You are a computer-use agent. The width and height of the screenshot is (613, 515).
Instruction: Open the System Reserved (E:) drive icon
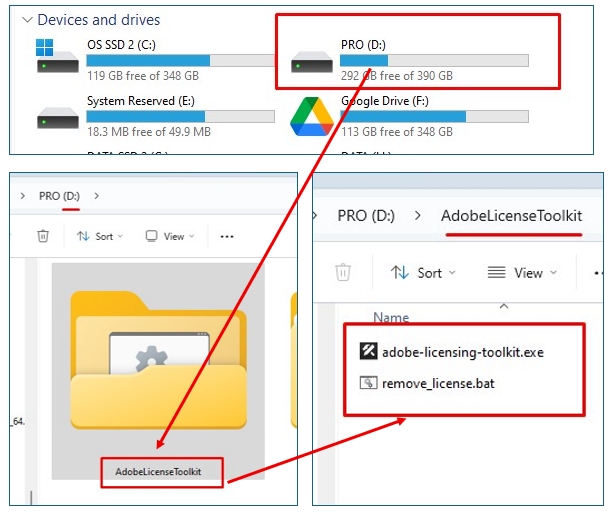57,118
